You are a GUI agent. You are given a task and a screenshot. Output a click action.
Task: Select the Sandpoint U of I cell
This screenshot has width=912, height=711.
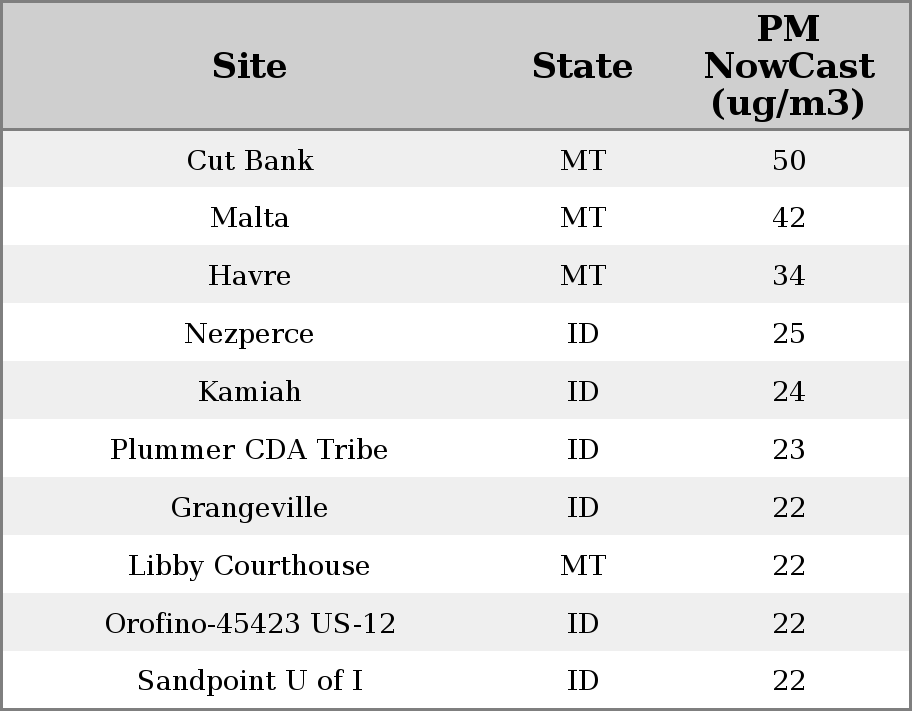tap(249, 681)
